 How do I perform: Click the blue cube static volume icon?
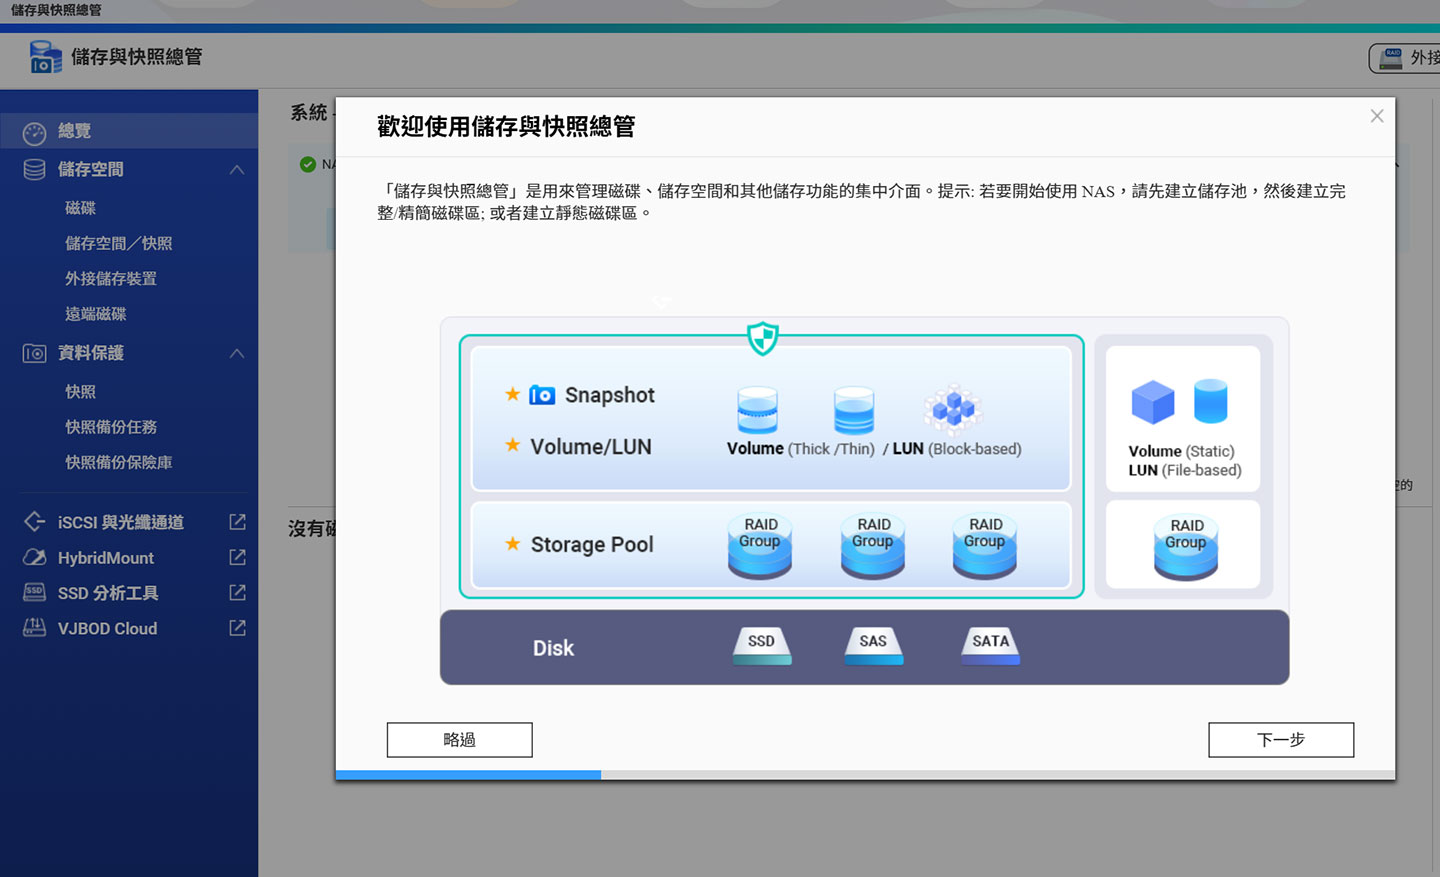(1153, 402)
